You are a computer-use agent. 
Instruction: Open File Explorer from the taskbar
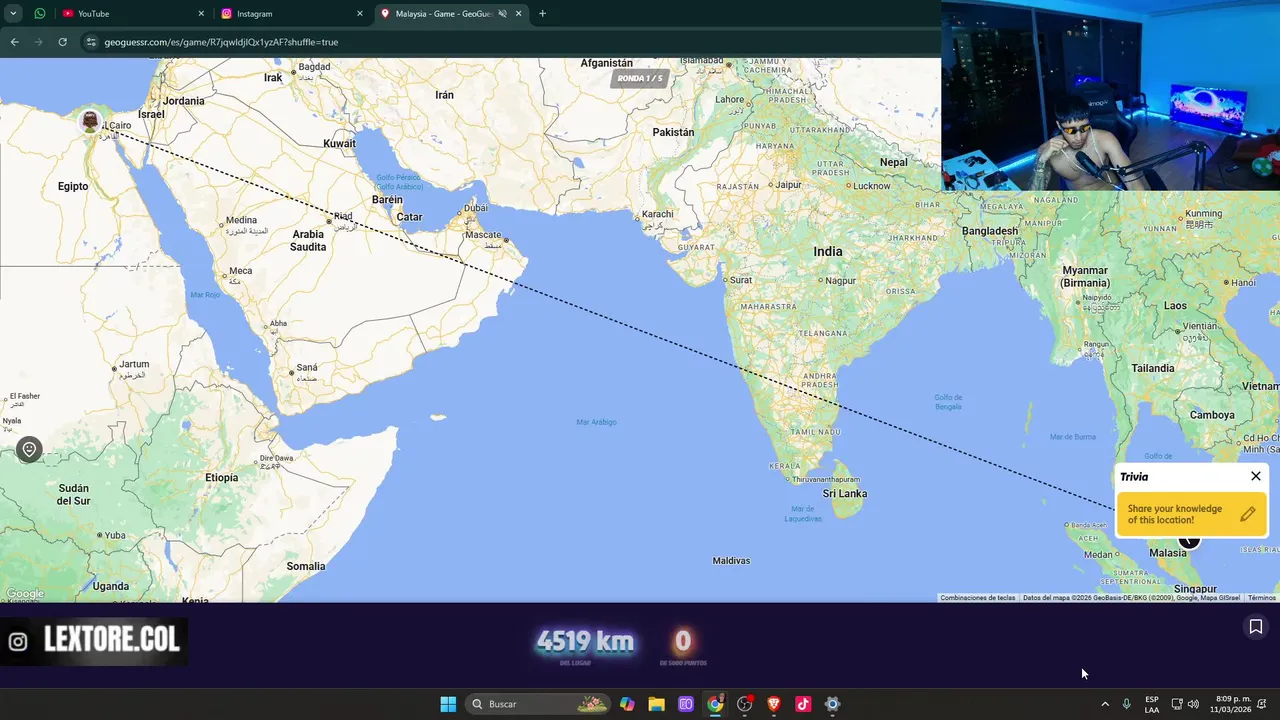point(656,704)
